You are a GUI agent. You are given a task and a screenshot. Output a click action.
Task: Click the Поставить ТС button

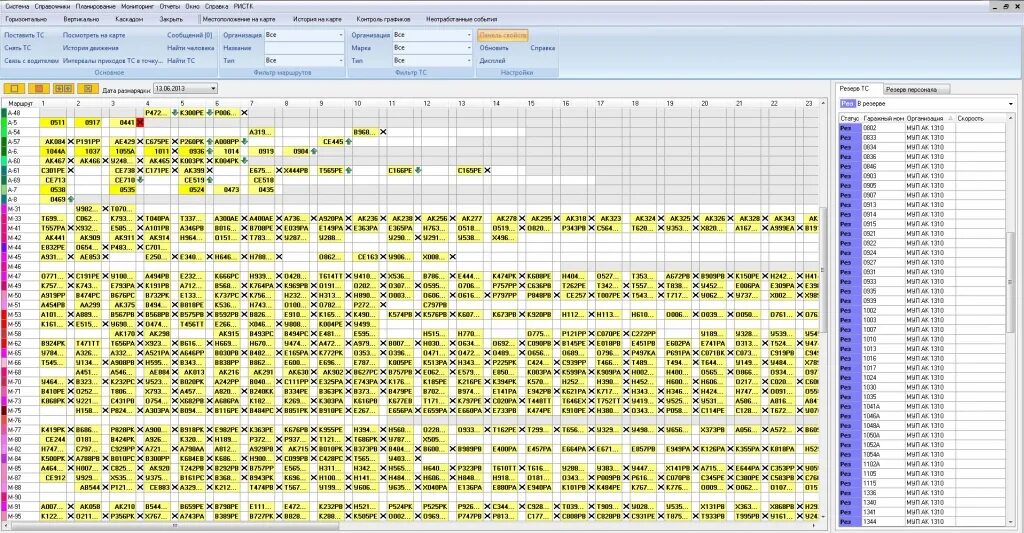(24, 35)
